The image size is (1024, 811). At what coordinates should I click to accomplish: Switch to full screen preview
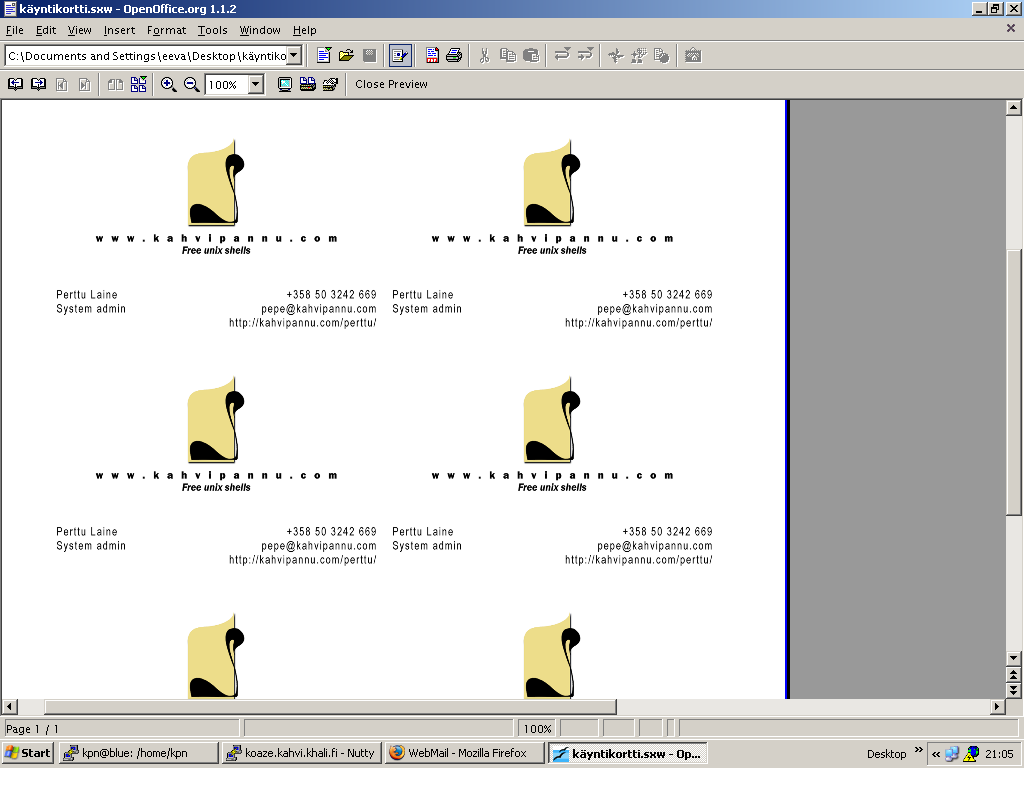coord(285,85)
